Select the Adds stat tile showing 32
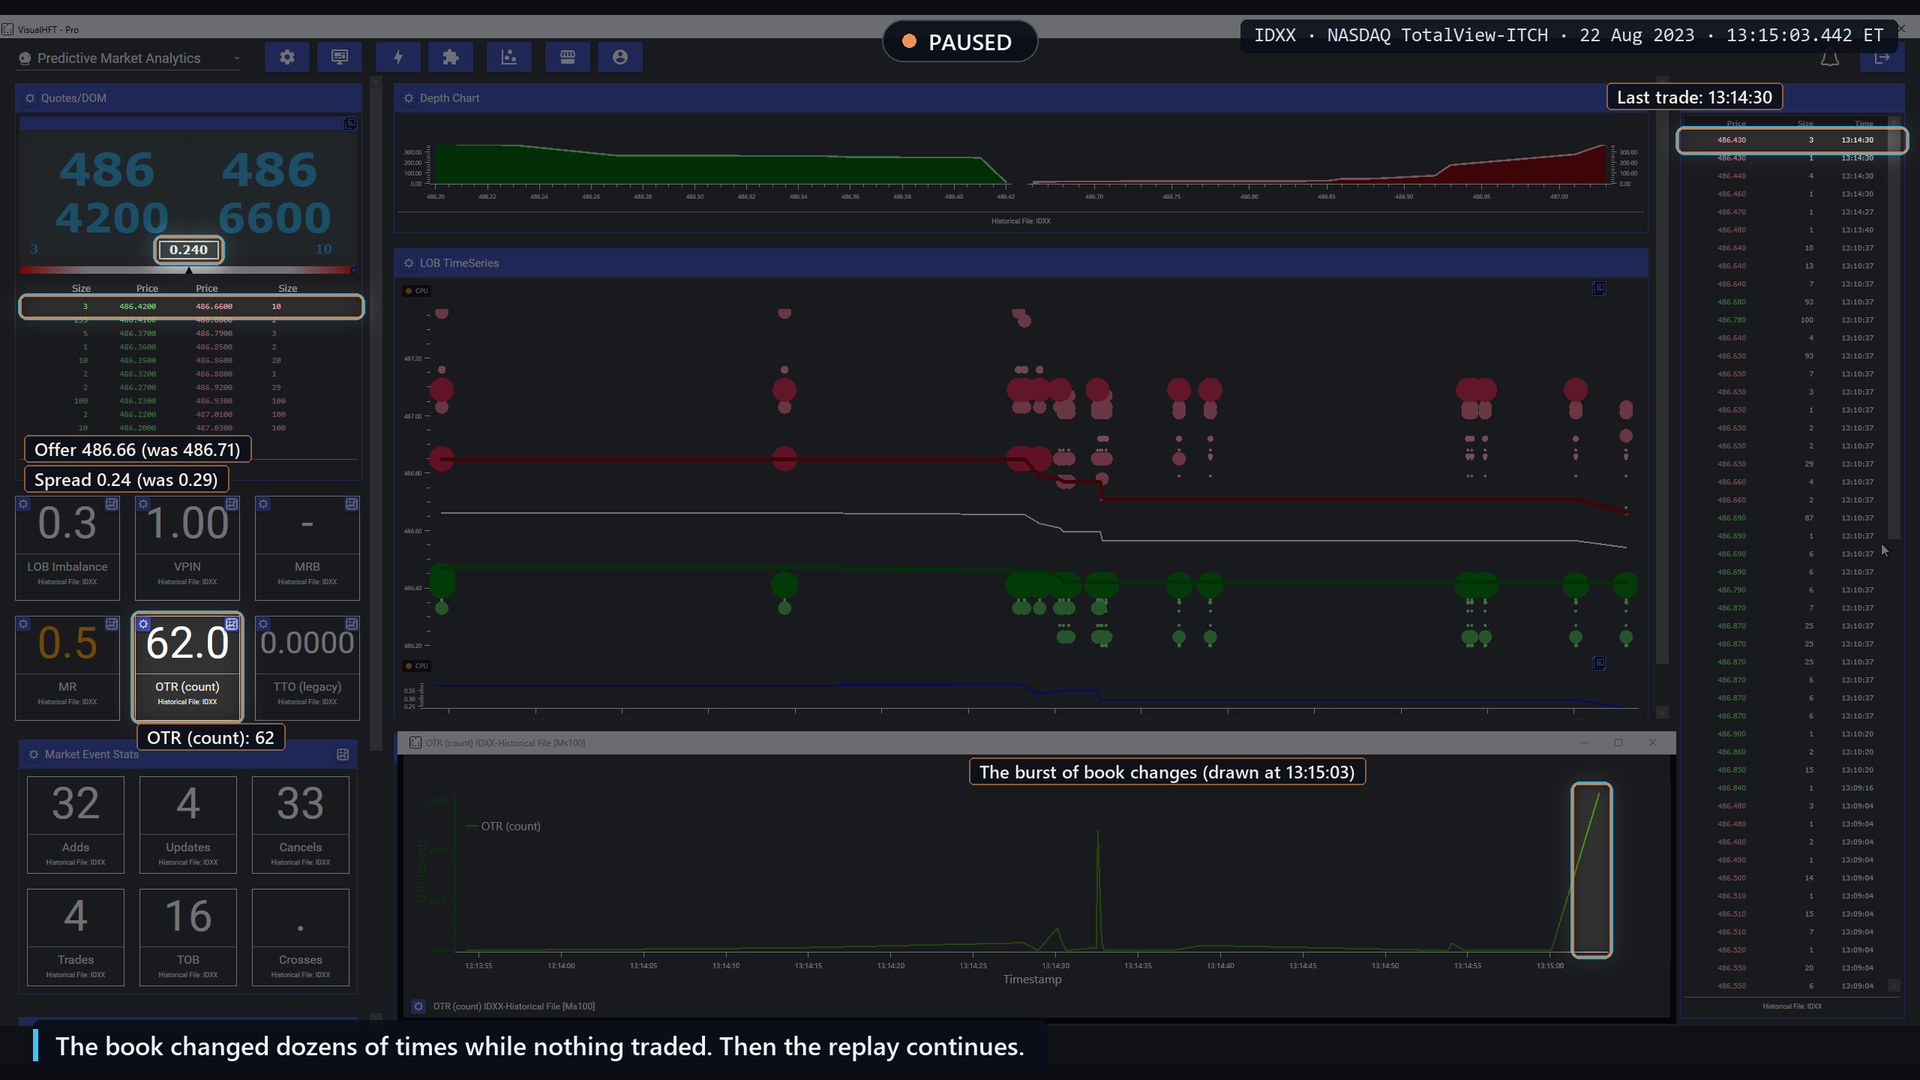 [76, 825]
